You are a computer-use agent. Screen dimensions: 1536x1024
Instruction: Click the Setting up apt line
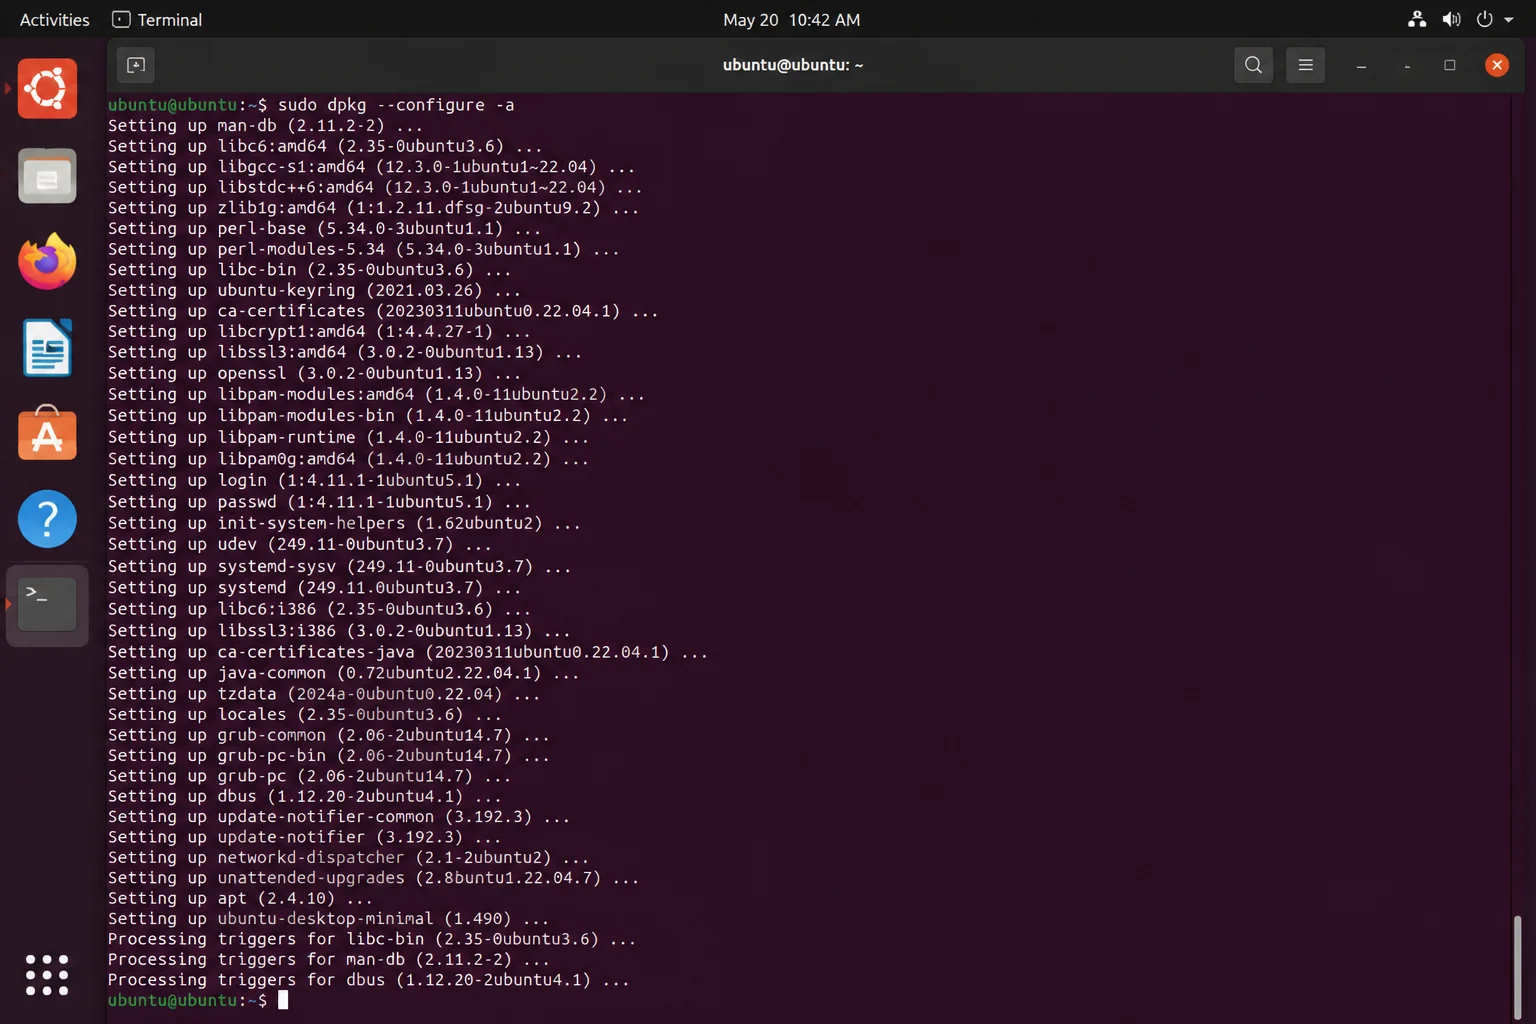tap(240, 898)
